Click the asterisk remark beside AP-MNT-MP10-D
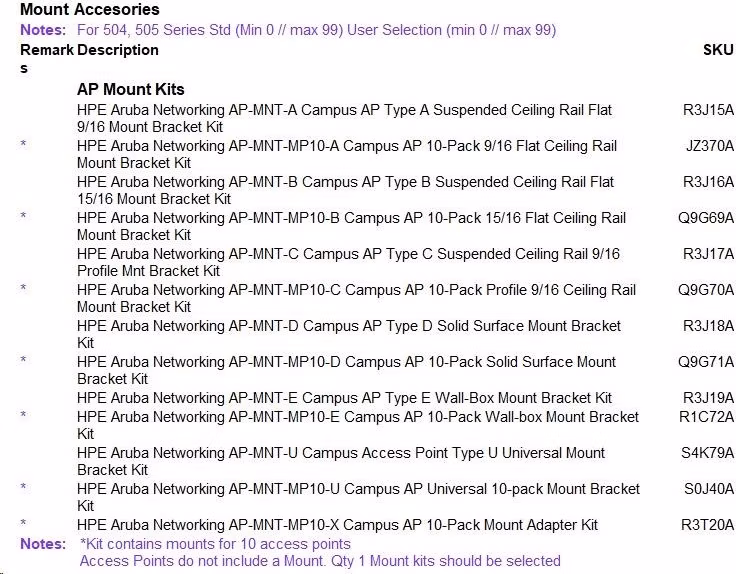 pyautogui.click(x=23, y=360)
